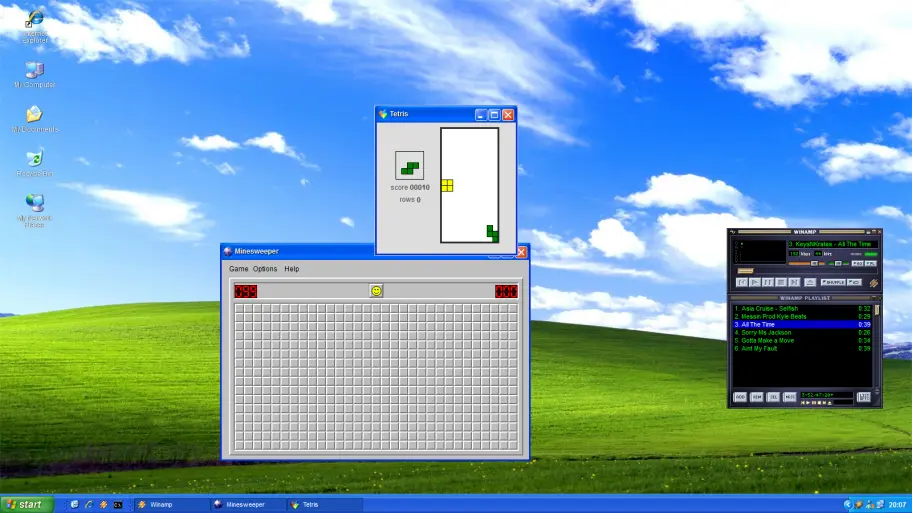The image size is (912, 513).
Task: Open the Winamp playlist LIST OPTS menu
Action: tap(864, 397)
